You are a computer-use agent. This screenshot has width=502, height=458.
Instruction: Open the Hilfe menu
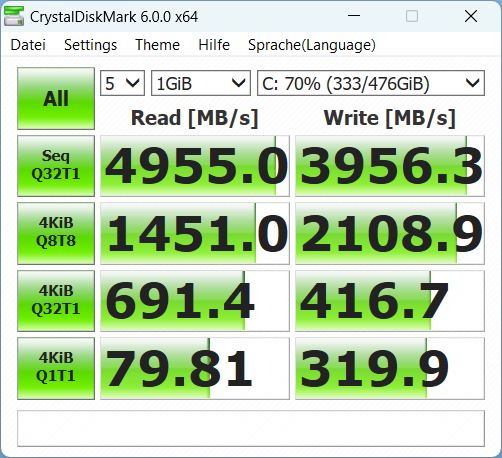(214, 45)
